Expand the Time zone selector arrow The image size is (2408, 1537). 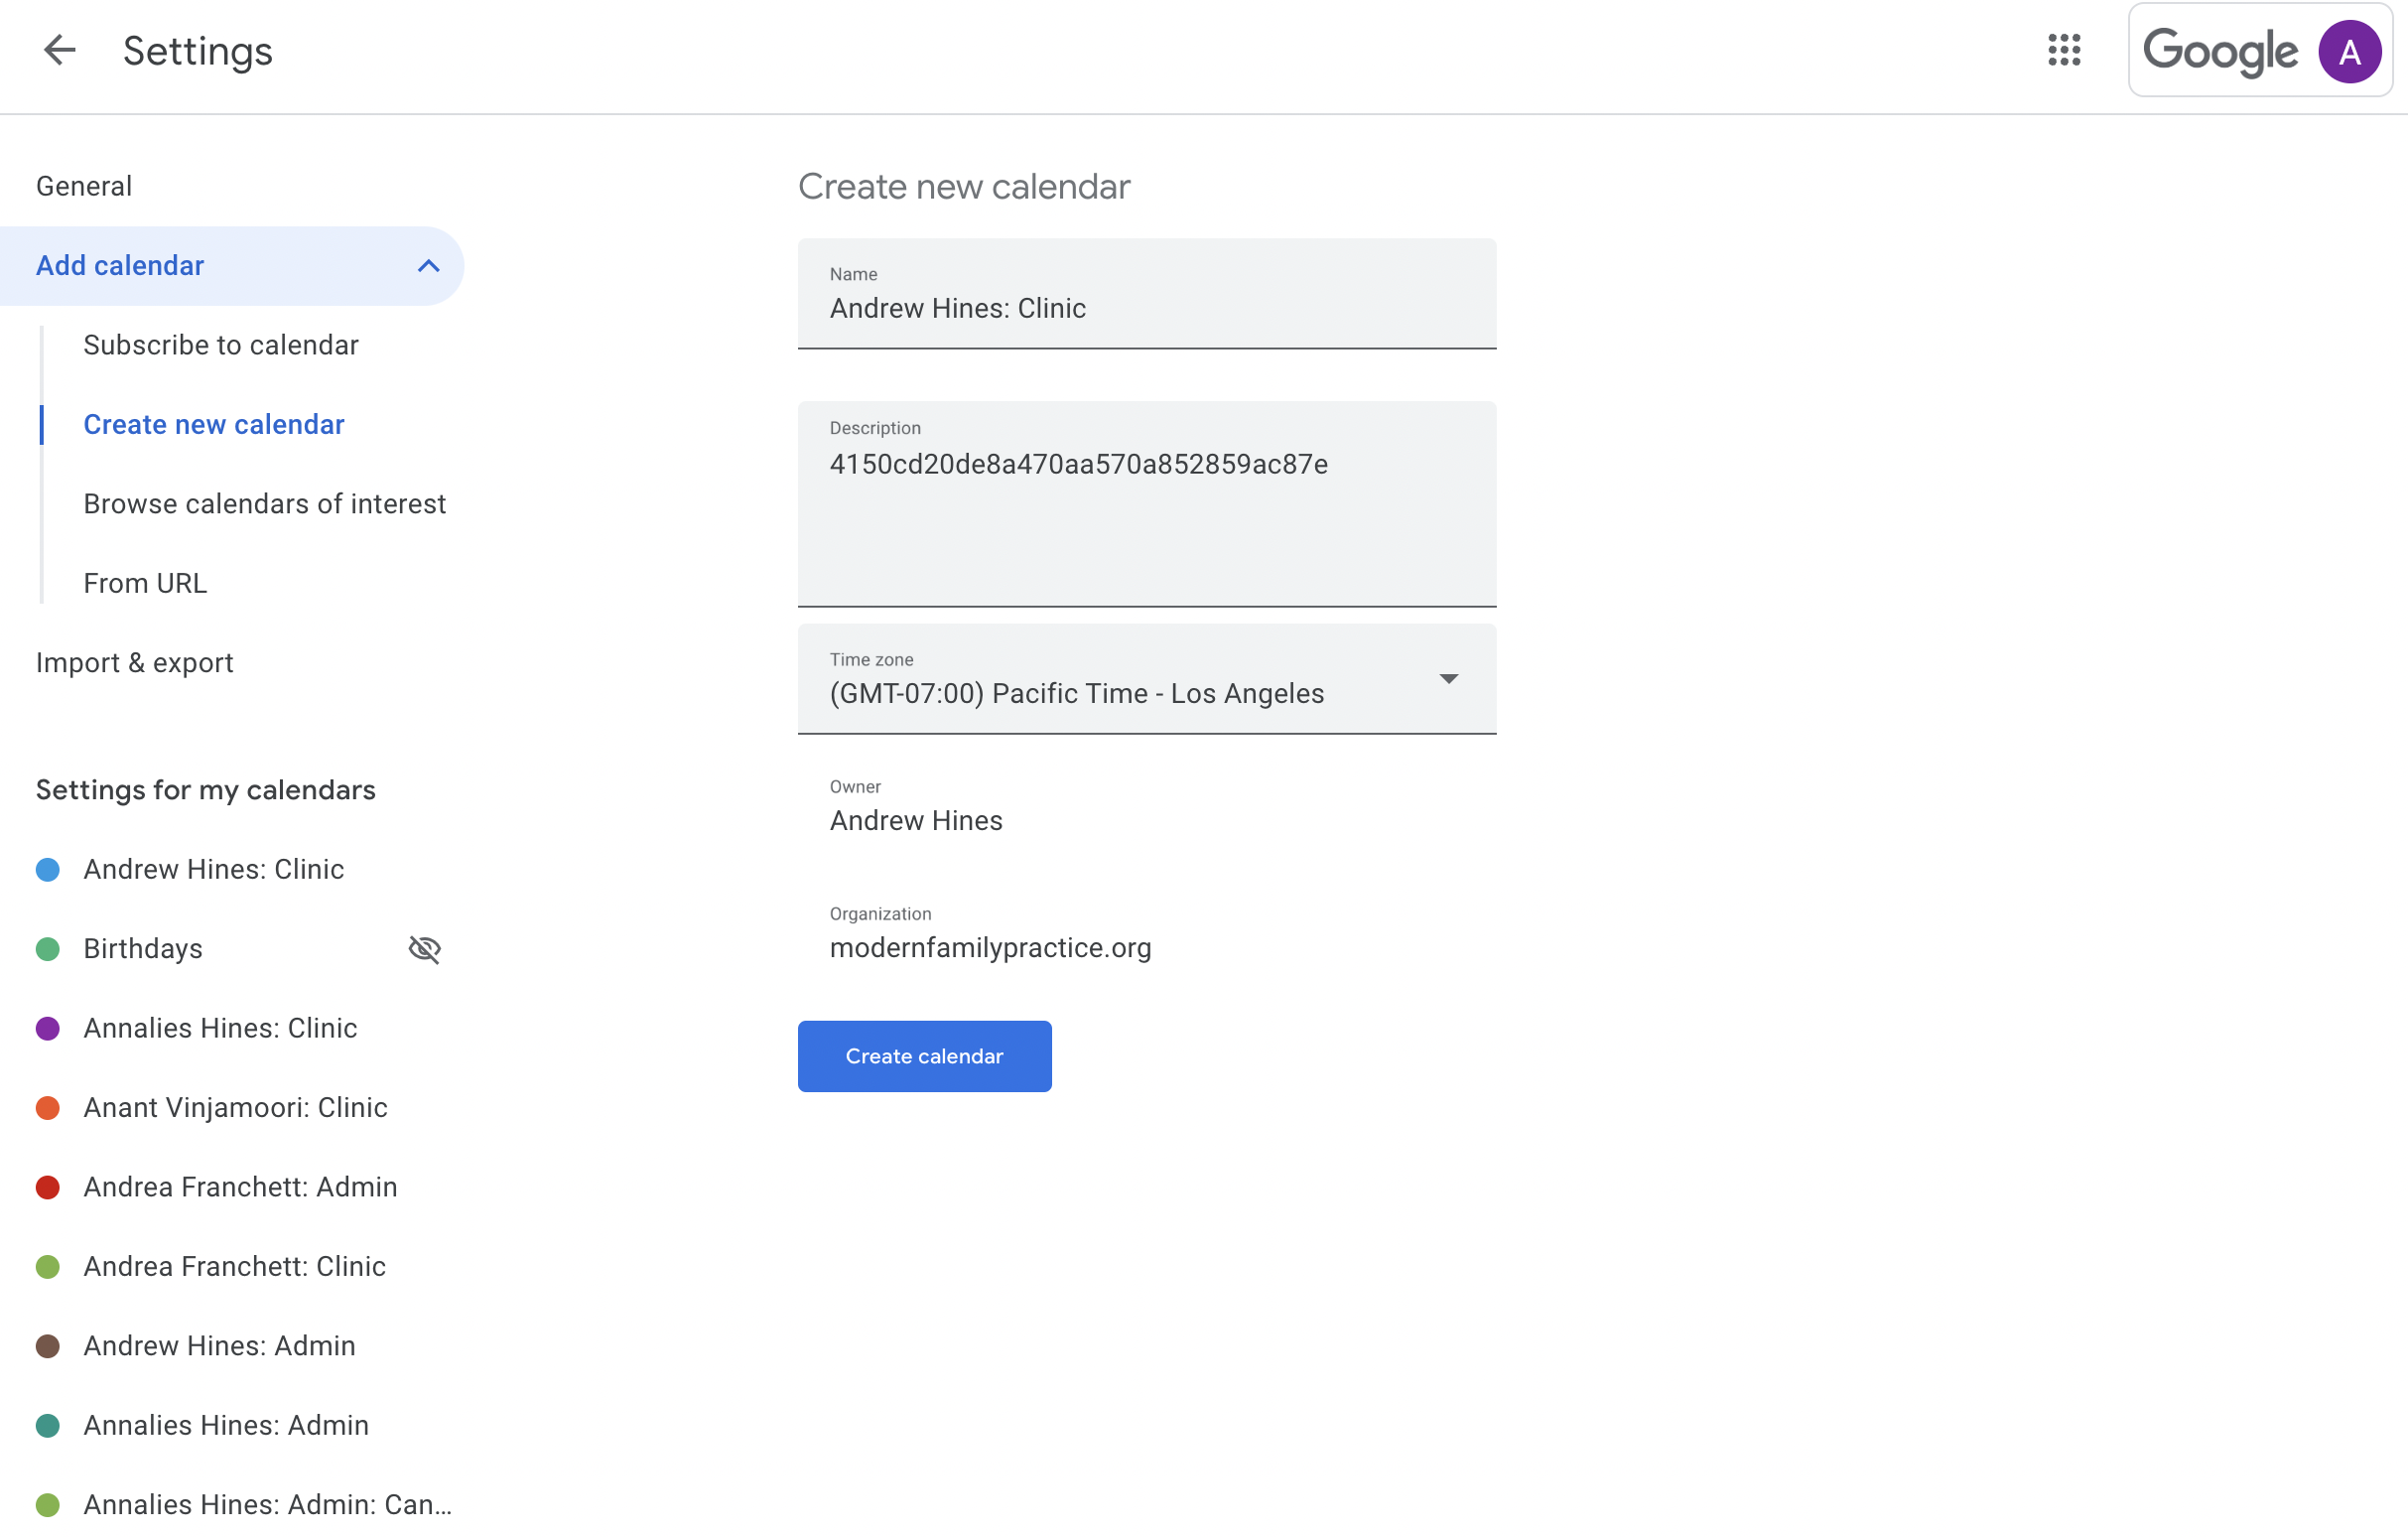[1447, 679]
